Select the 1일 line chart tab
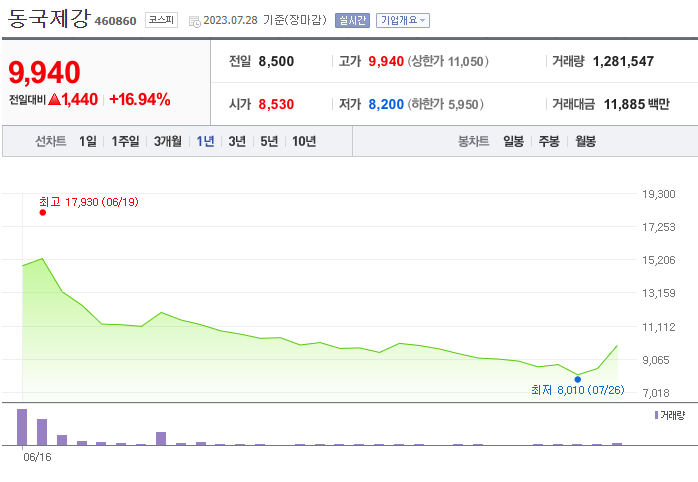This screenshot has height=482, width=698. (x=88, y=142)
